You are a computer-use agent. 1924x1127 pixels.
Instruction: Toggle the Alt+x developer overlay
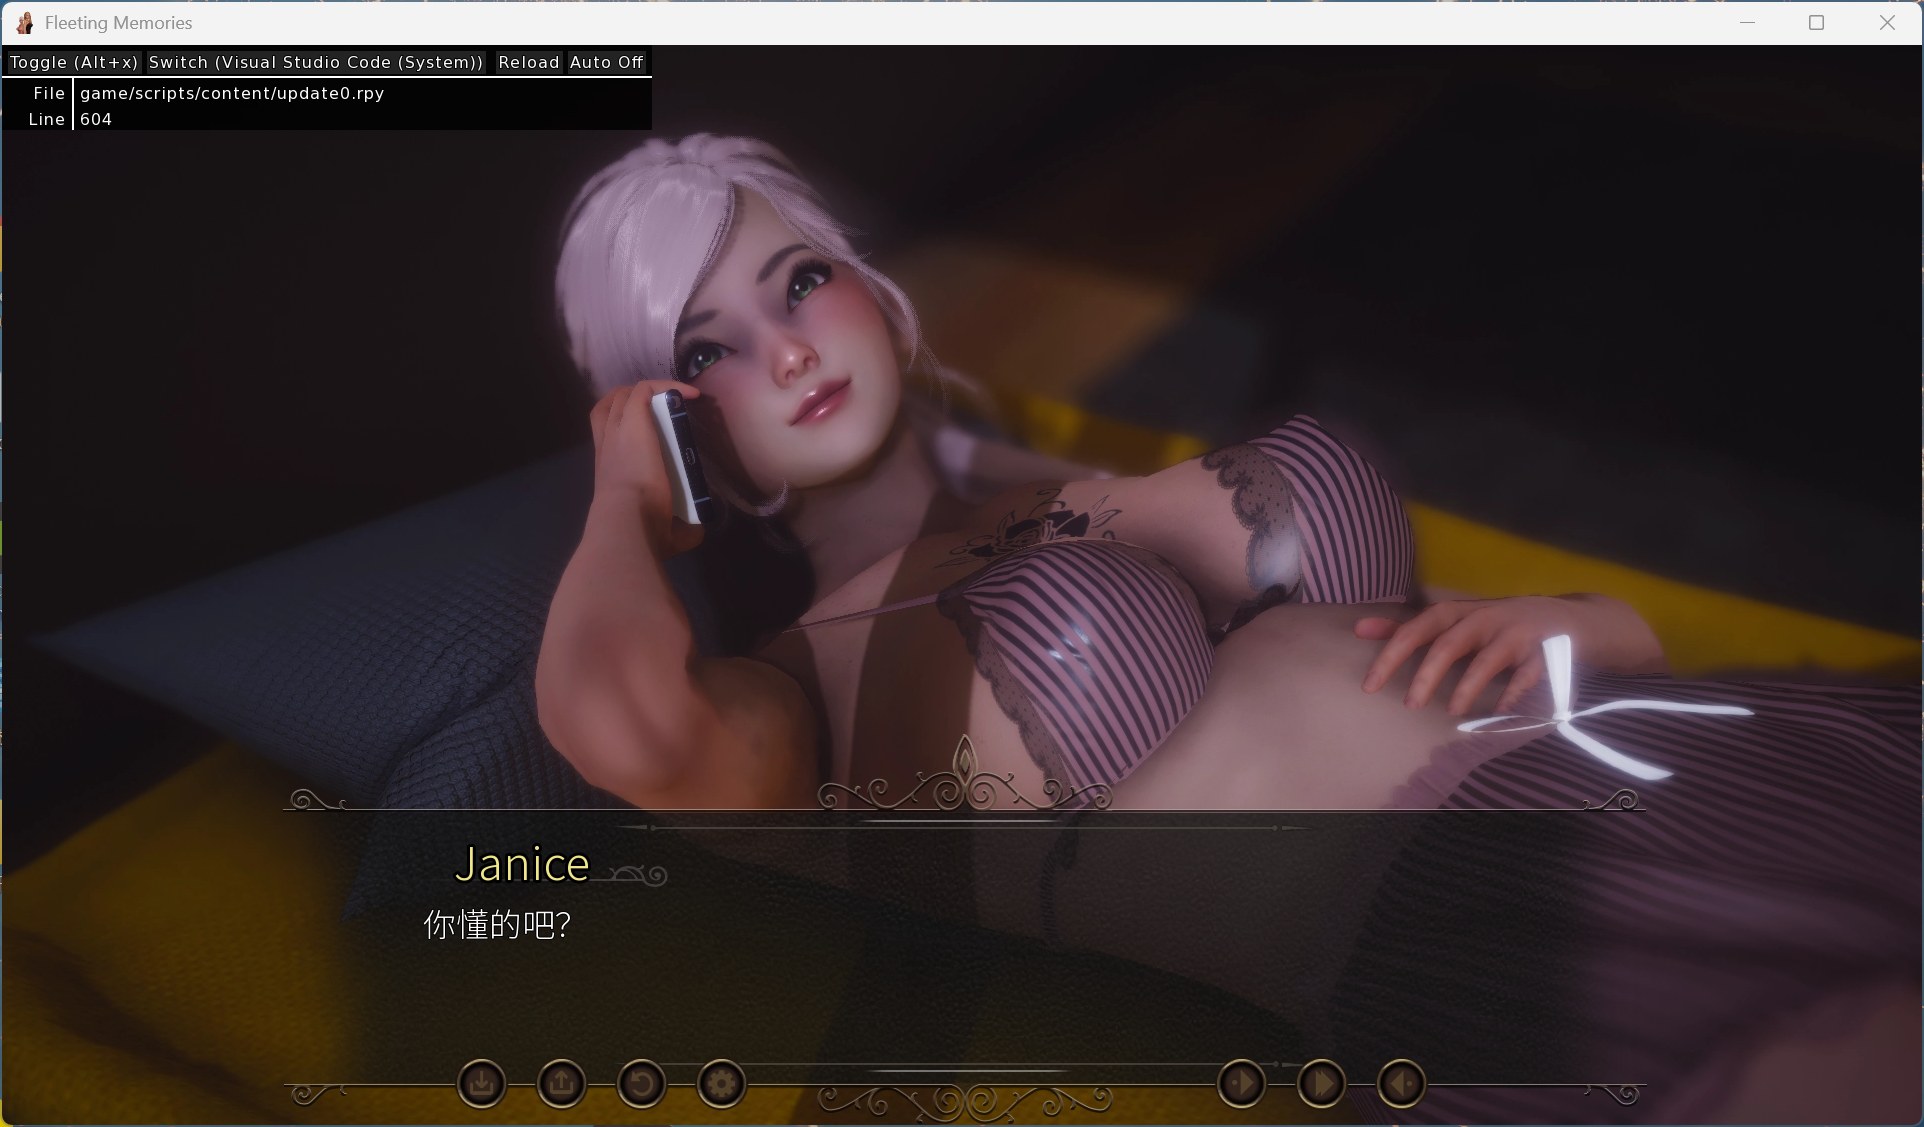pos(74,62)
